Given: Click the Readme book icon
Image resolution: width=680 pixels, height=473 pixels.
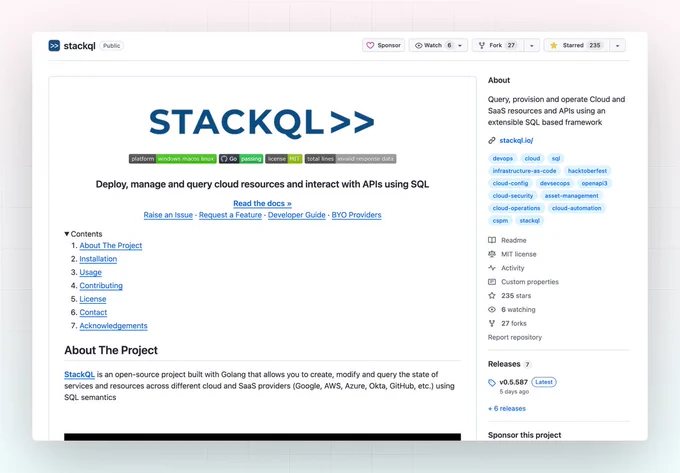Looking at the screenshot, I should coord(492,240).
